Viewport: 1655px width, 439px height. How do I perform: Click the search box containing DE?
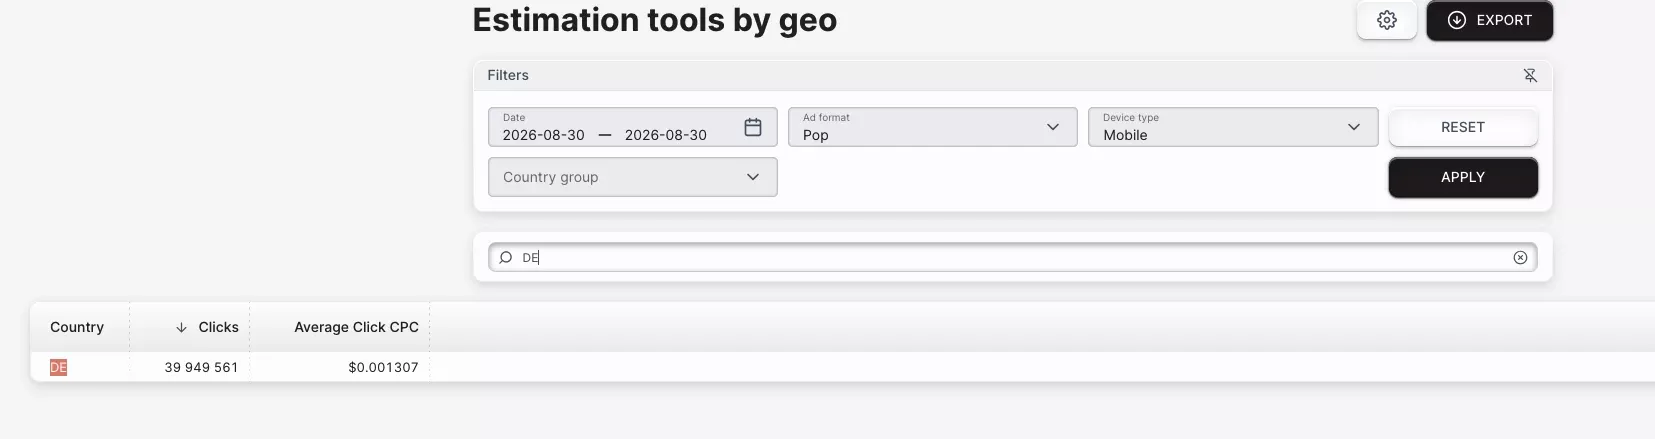click(x=1012, y=257)
